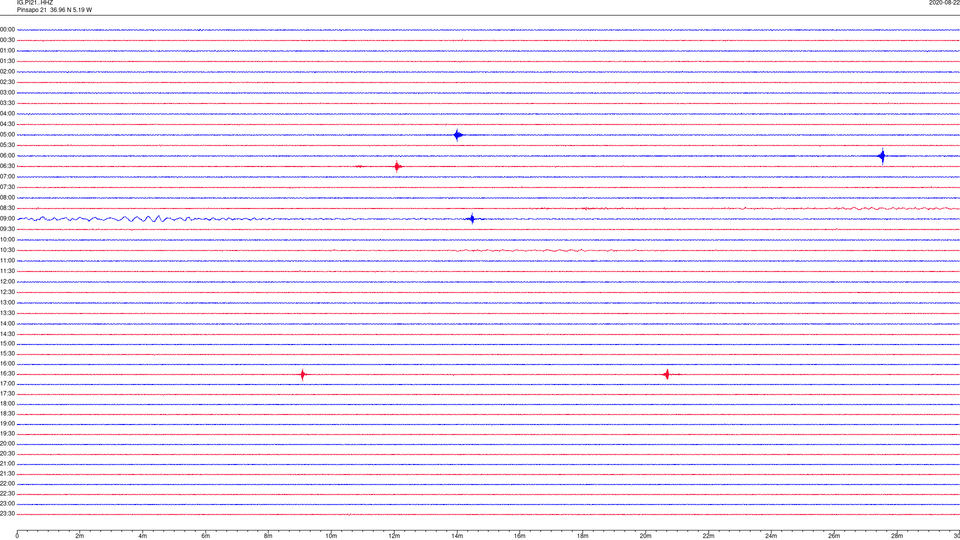Click the '07:30' row label
This screenshot has width=960, height=540.
pos(7,187)
